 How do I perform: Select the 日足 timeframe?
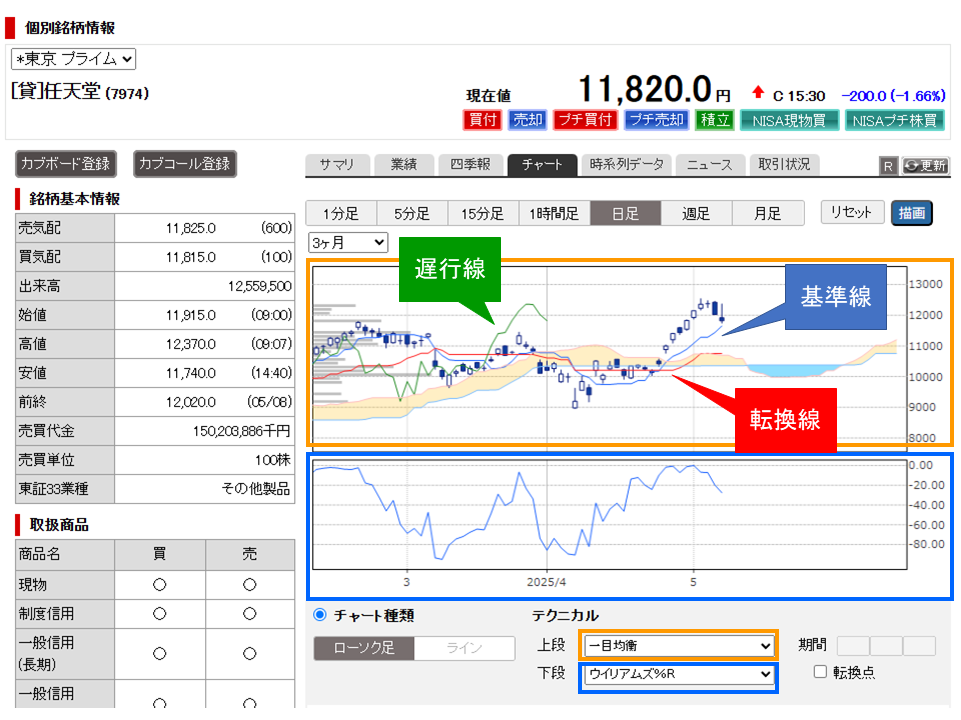(625, 213)
